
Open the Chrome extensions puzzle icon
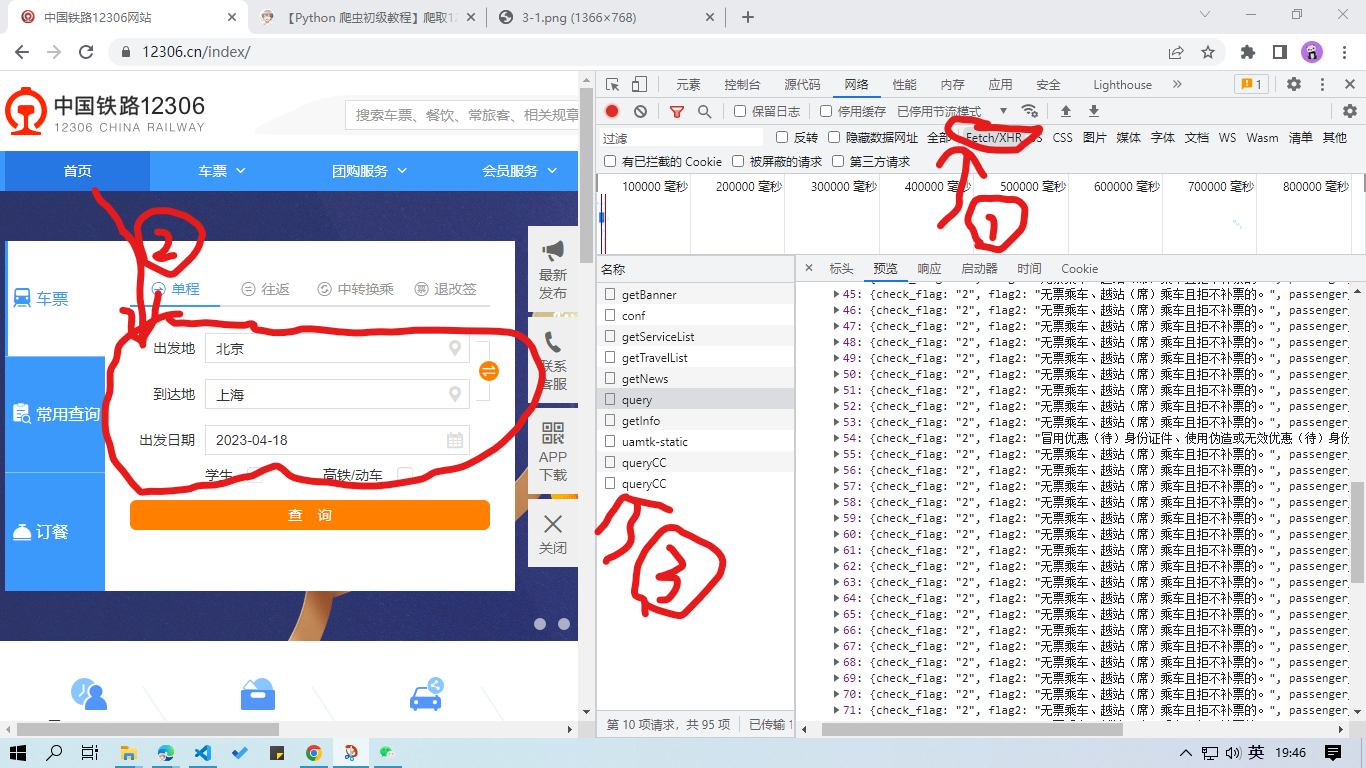click(1248, 52)
